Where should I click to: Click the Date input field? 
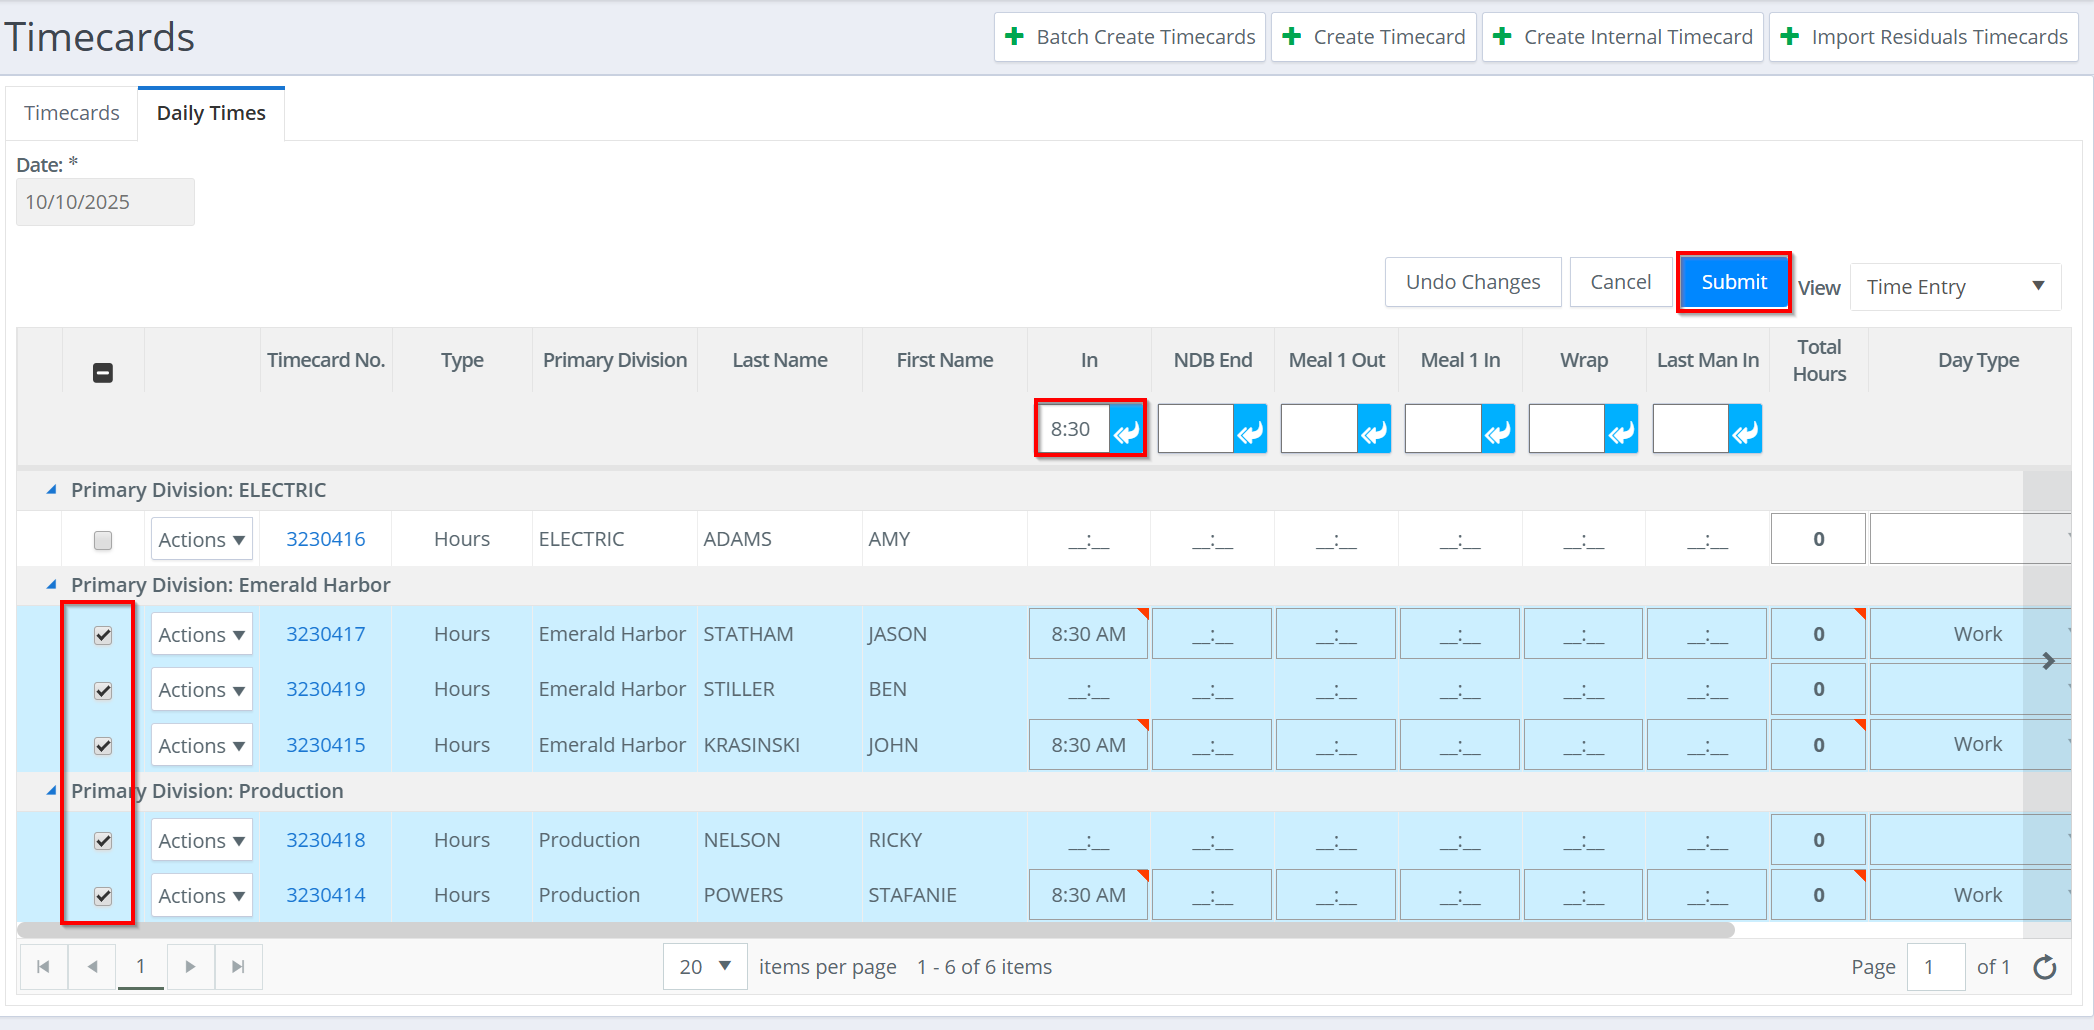105,202
